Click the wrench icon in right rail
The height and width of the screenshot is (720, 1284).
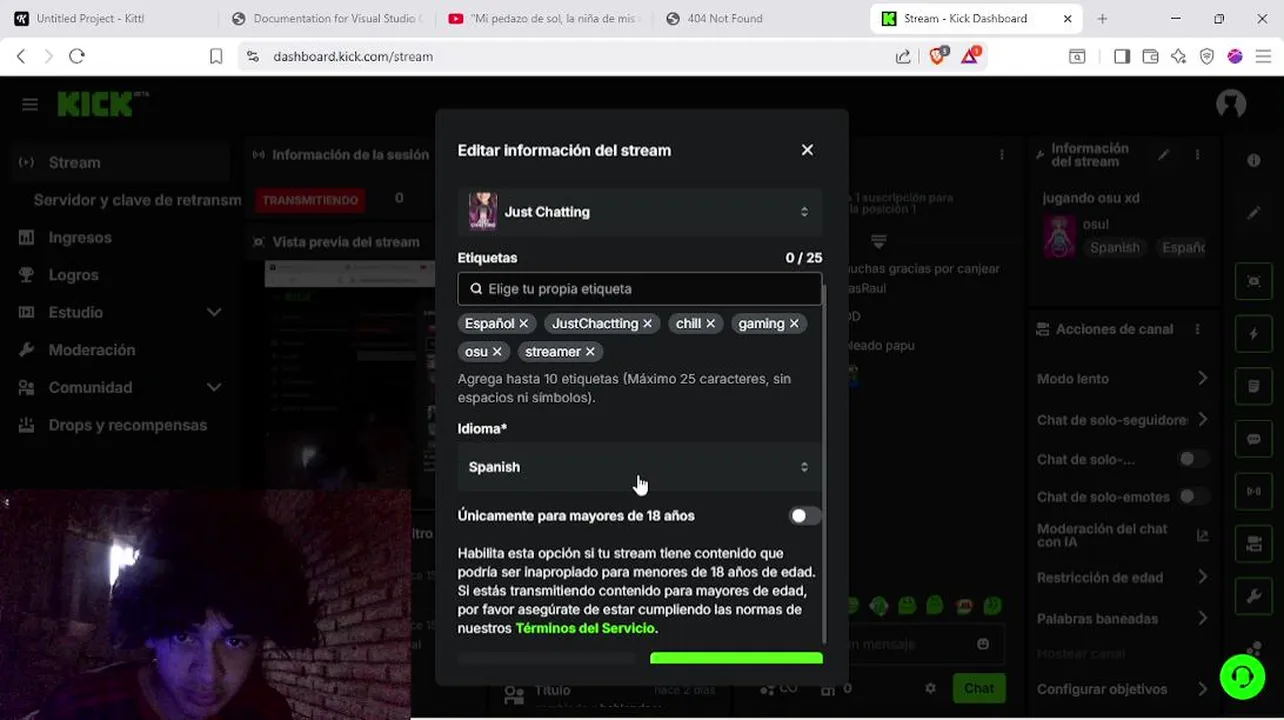coord(1254,597)
